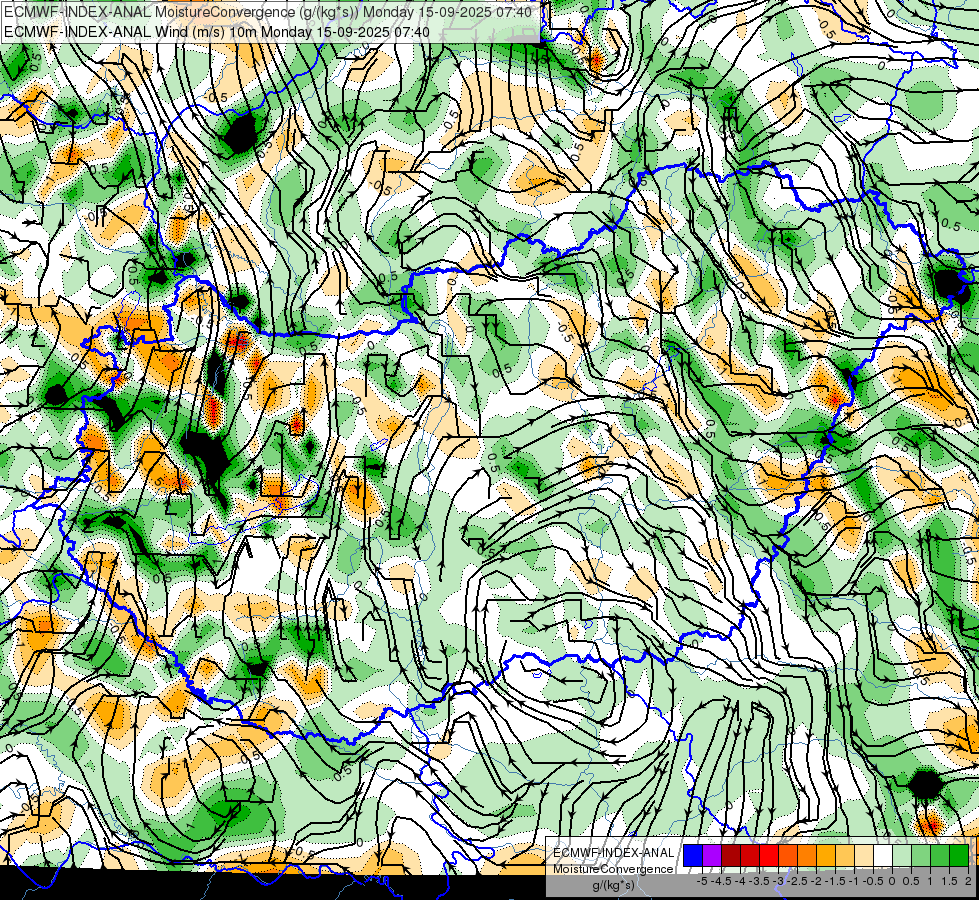Click the swatch between -2 and -1.5
979x900 pixels.
point(826,856)
